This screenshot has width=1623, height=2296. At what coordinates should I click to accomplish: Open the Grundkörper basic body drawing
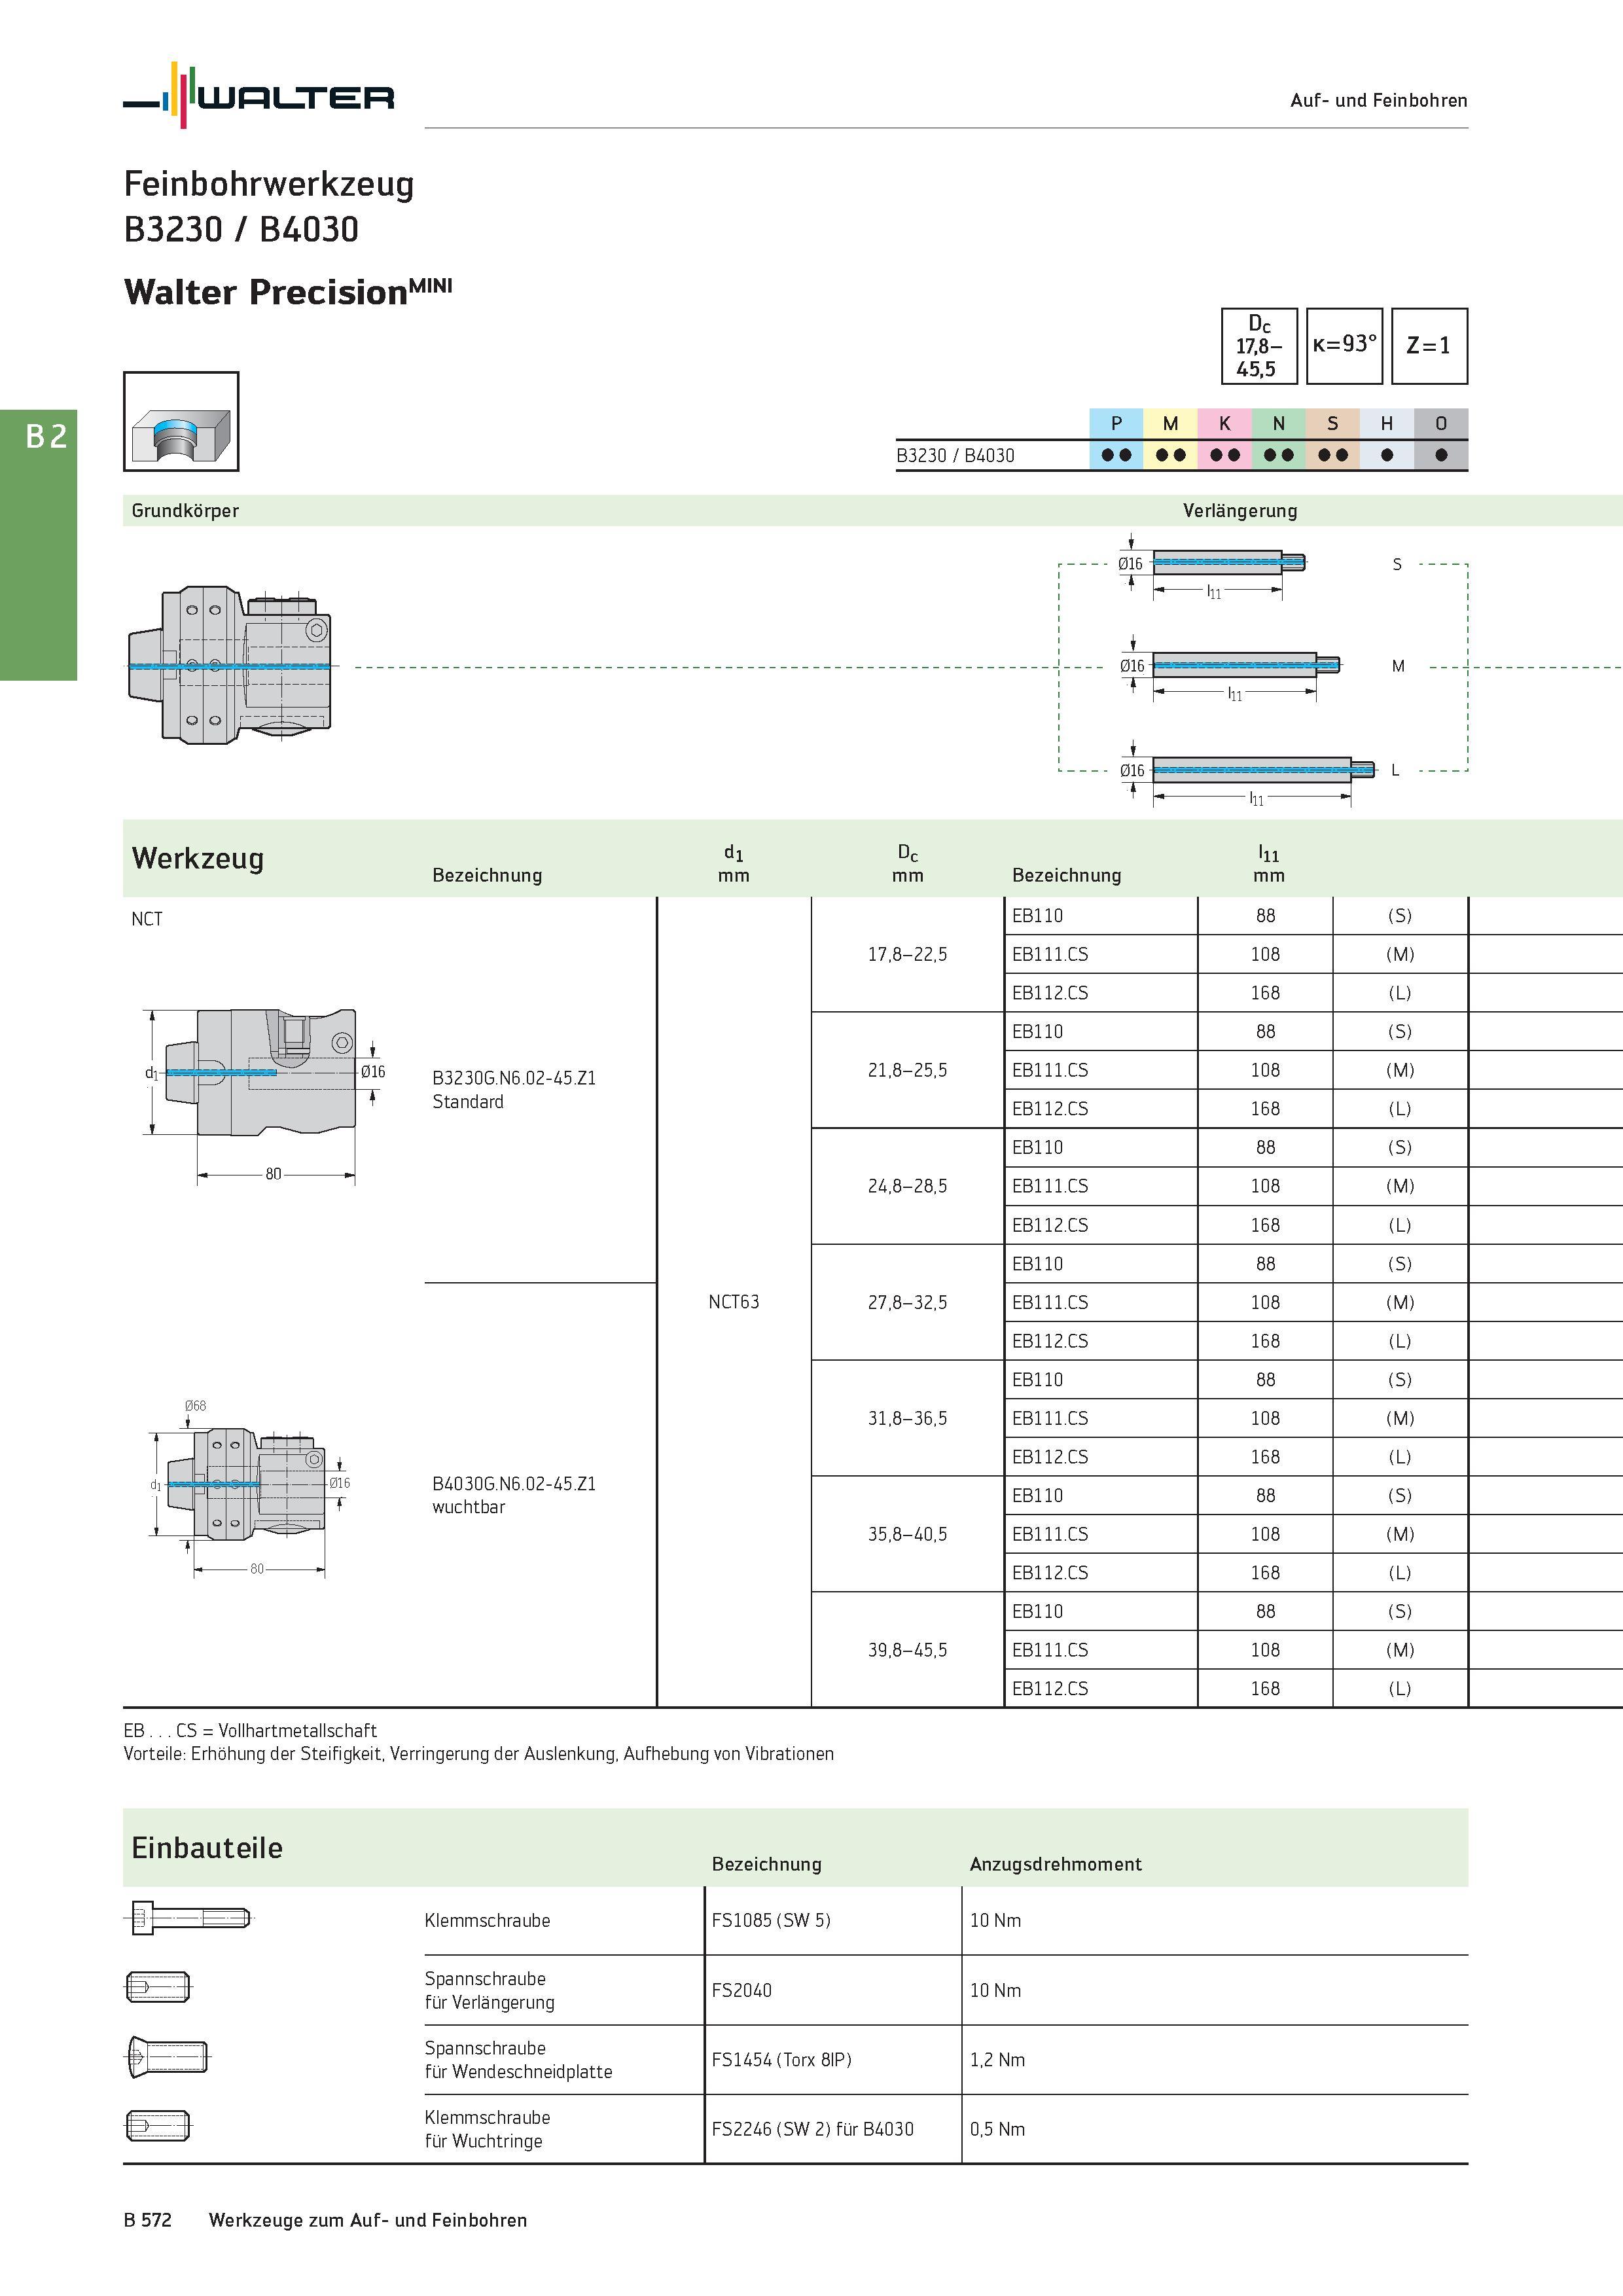pyautogui.click(x=230, y=665)
